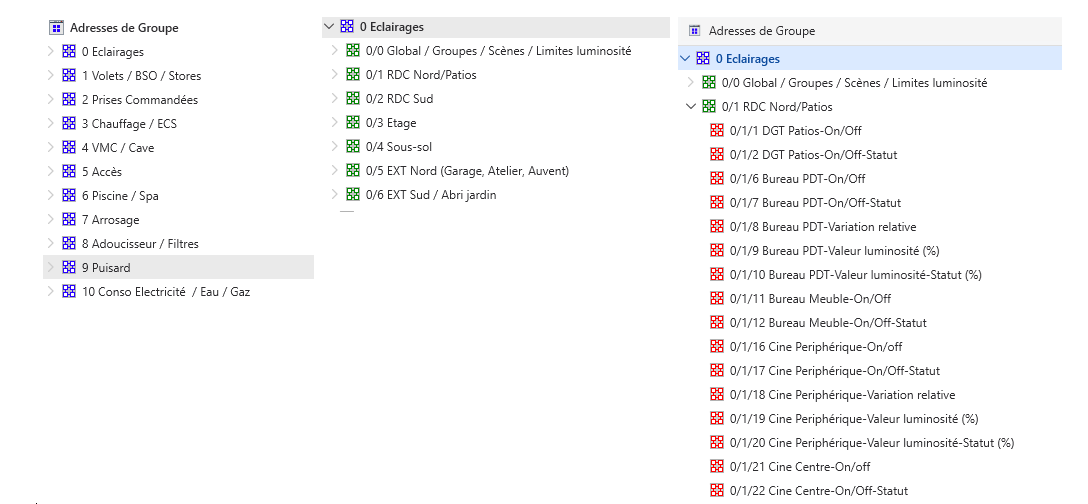
Task: Click the blue icon beside 6 Piscine / Spa
Action: (x=69, y=196)
